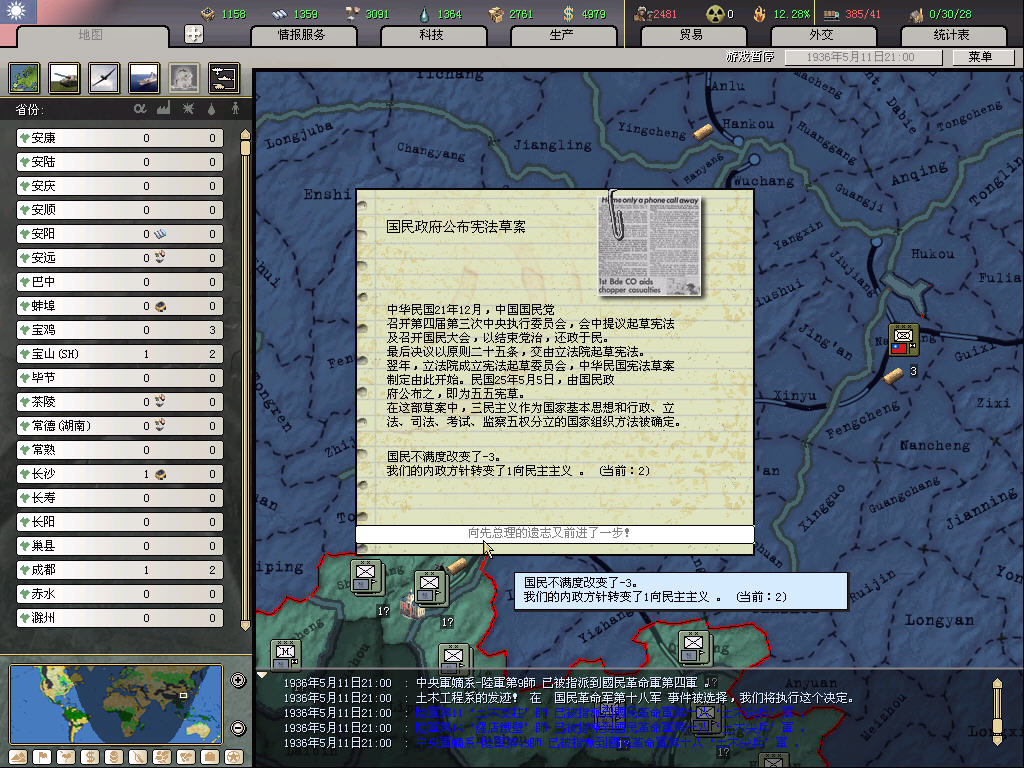Select province 成都 in the list
This screenshot has width=1024, height=768.
pyautogui.click(x=120, y=570)
